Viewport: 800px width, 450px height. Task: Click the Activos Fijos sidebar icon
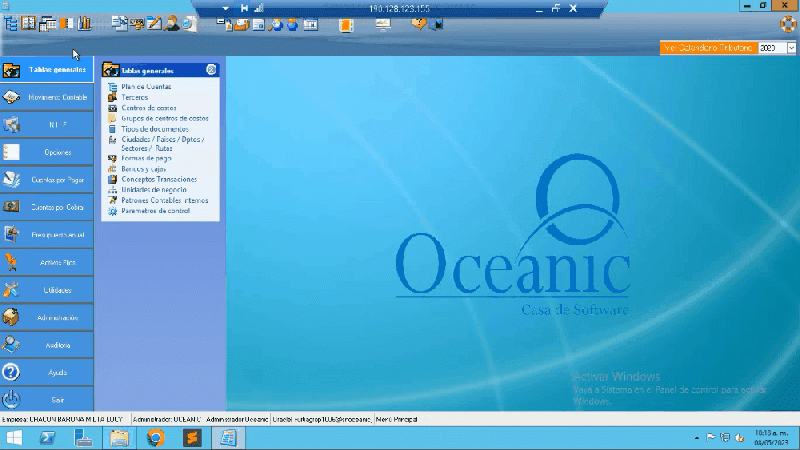tap(12, 262)
